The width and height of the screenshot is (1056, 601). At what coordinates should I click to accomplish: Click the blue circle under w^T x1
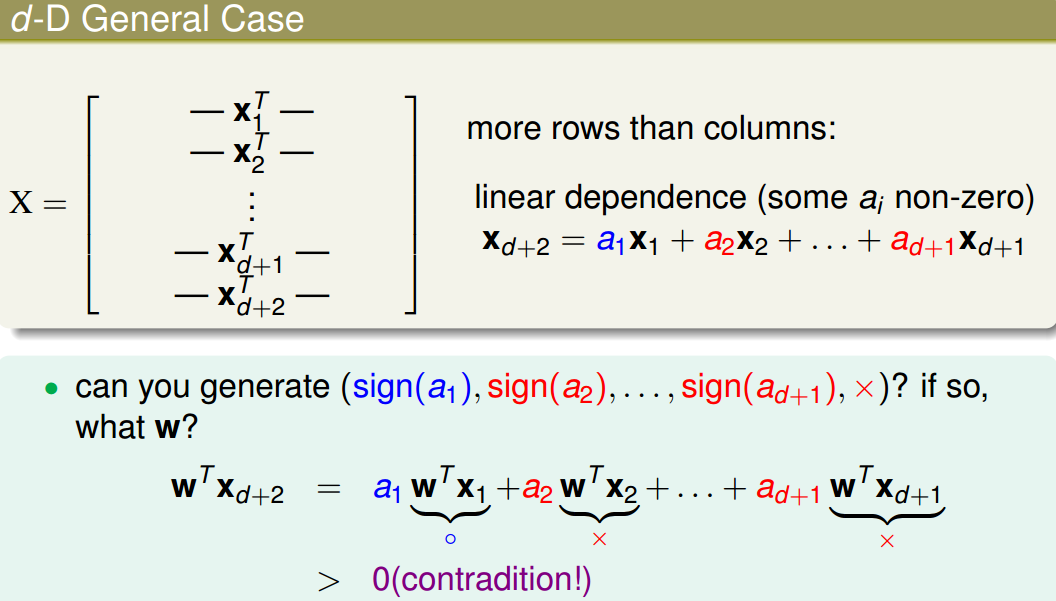pyautogui.click(x=451, y=539)
